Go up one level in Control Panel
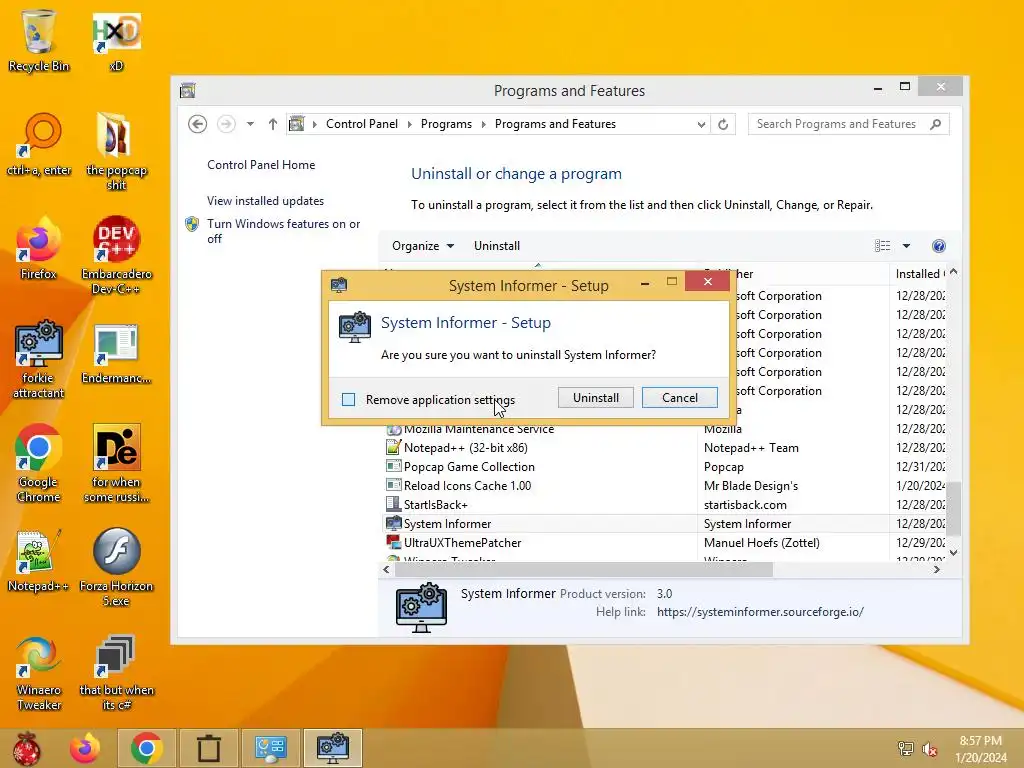1024x768 pixels. [x=273, y=124]
